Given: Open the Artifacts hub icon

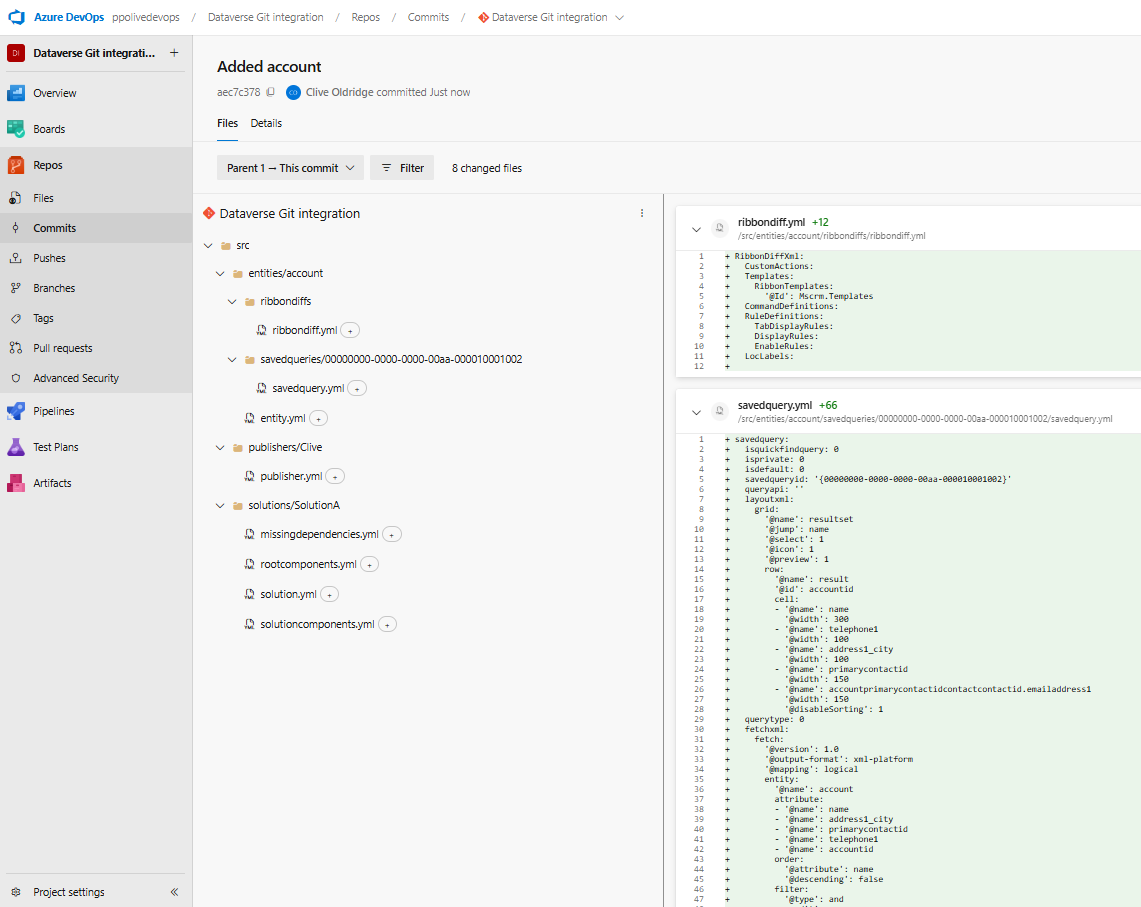Looking at the screenshot, I should tap(16, 483).
